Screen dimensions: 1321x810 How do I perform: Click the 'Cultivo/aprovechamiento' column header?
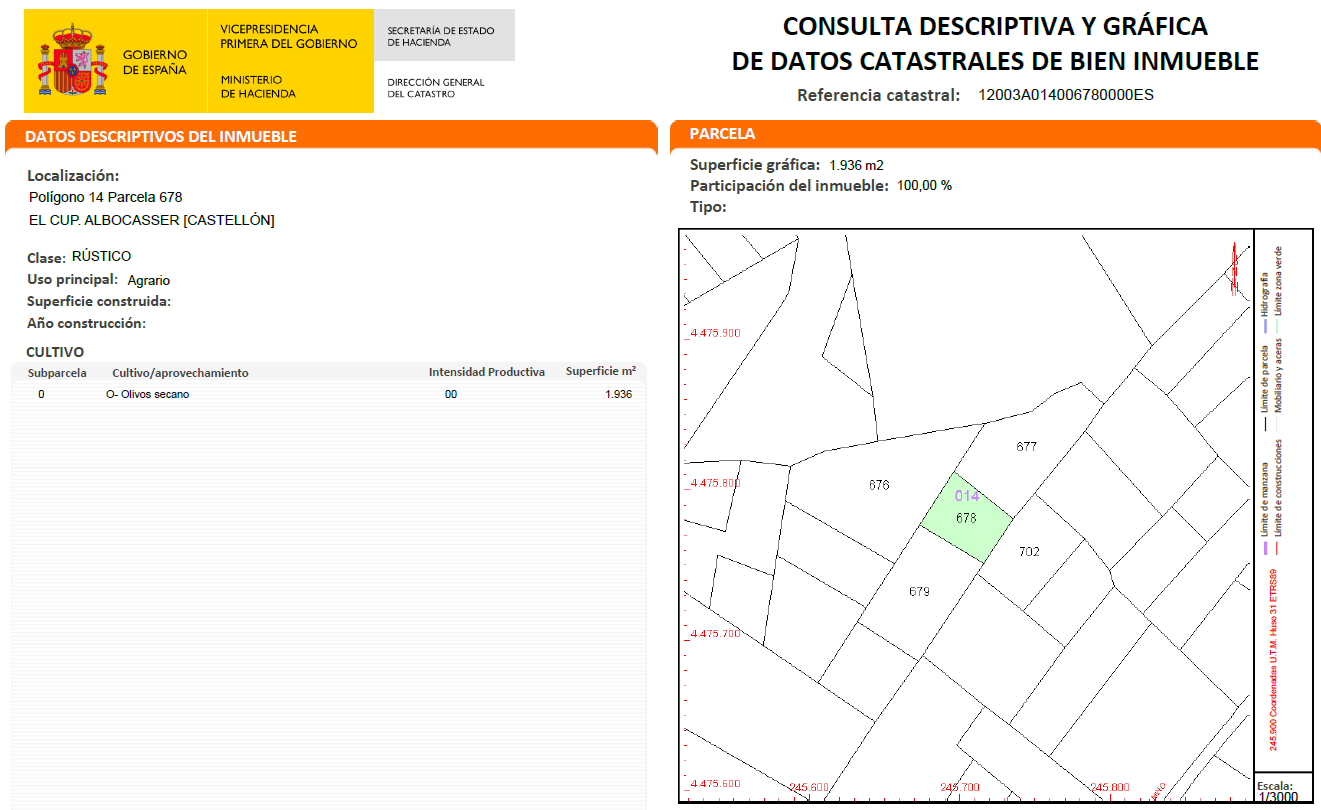coord(180,373)
